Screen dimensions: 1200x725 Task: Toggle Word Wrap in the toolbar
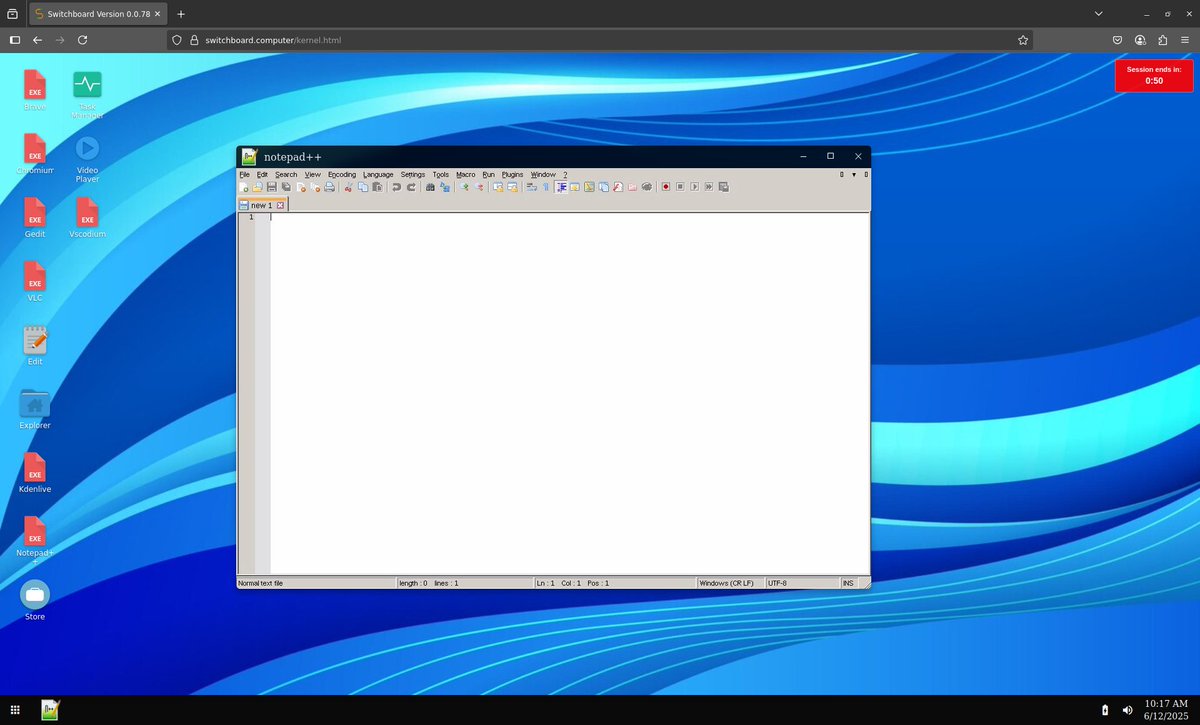(x=531, y=187)
